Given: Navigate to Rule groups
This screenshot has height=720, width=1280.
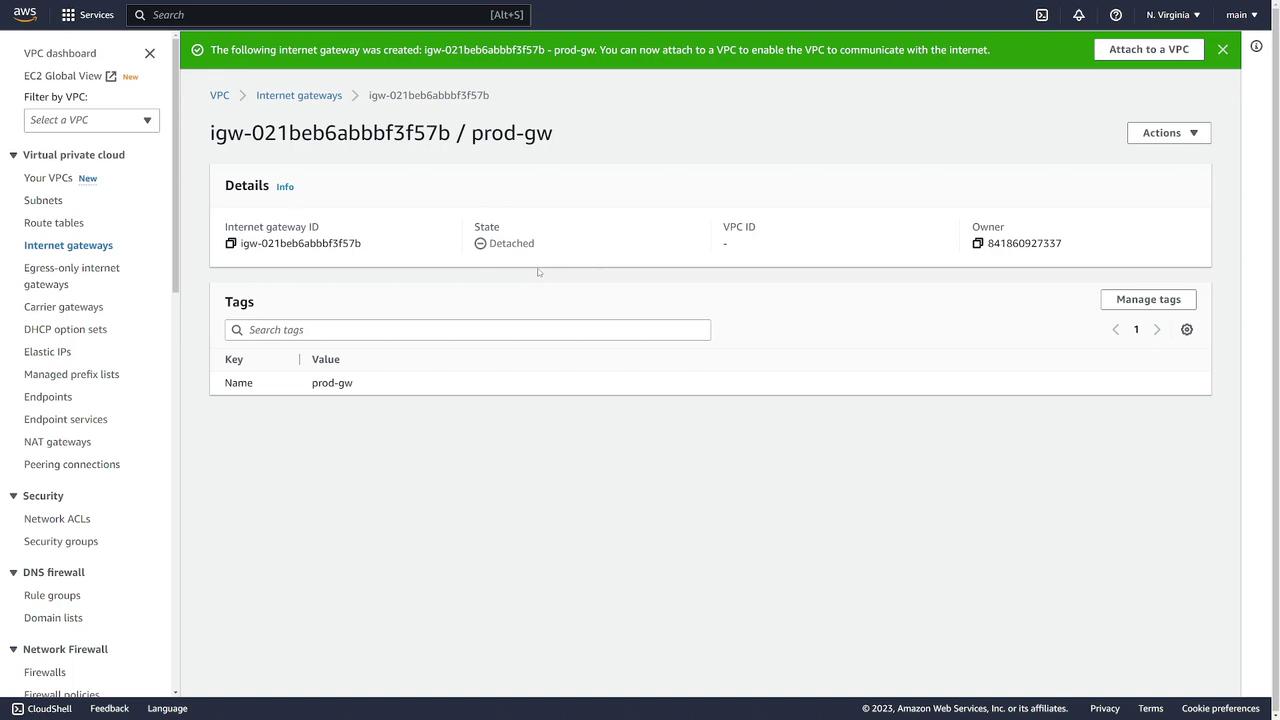Looking at the screenshot, I should tap(52, 595).
